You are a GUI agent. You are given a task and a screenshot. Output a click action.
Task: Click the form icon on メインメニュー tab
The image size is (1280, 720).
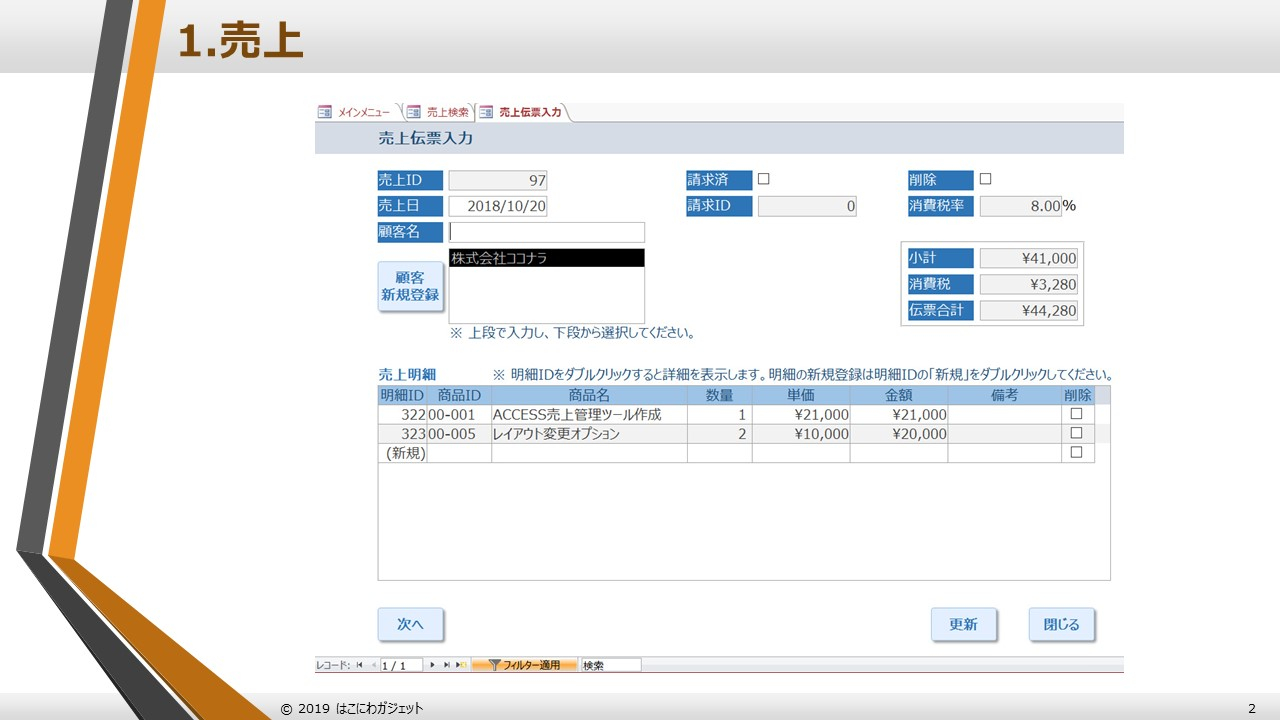pos(325,112)
